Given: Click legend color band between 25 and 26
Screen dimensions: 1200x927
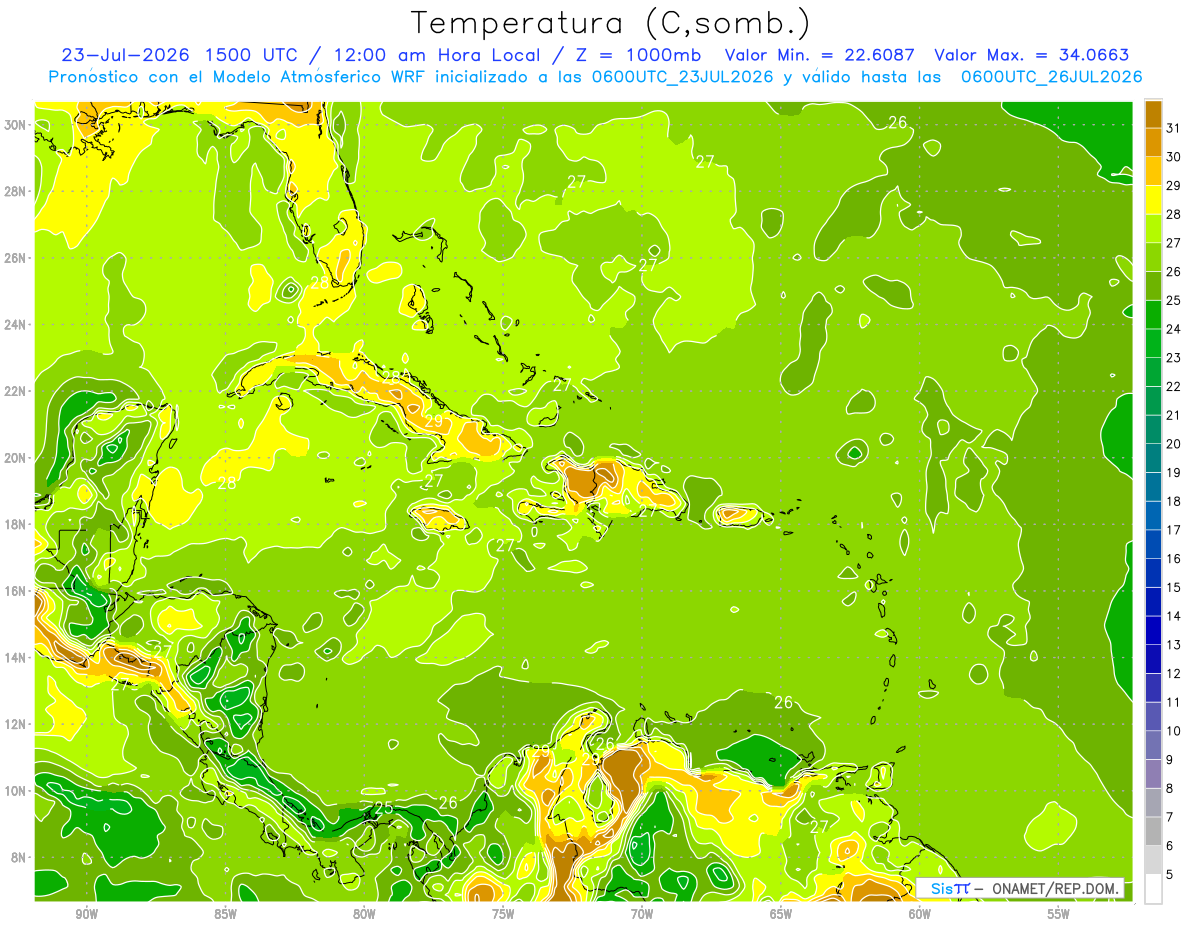Looking at the screenshot, I should (x=1153, y=286).
